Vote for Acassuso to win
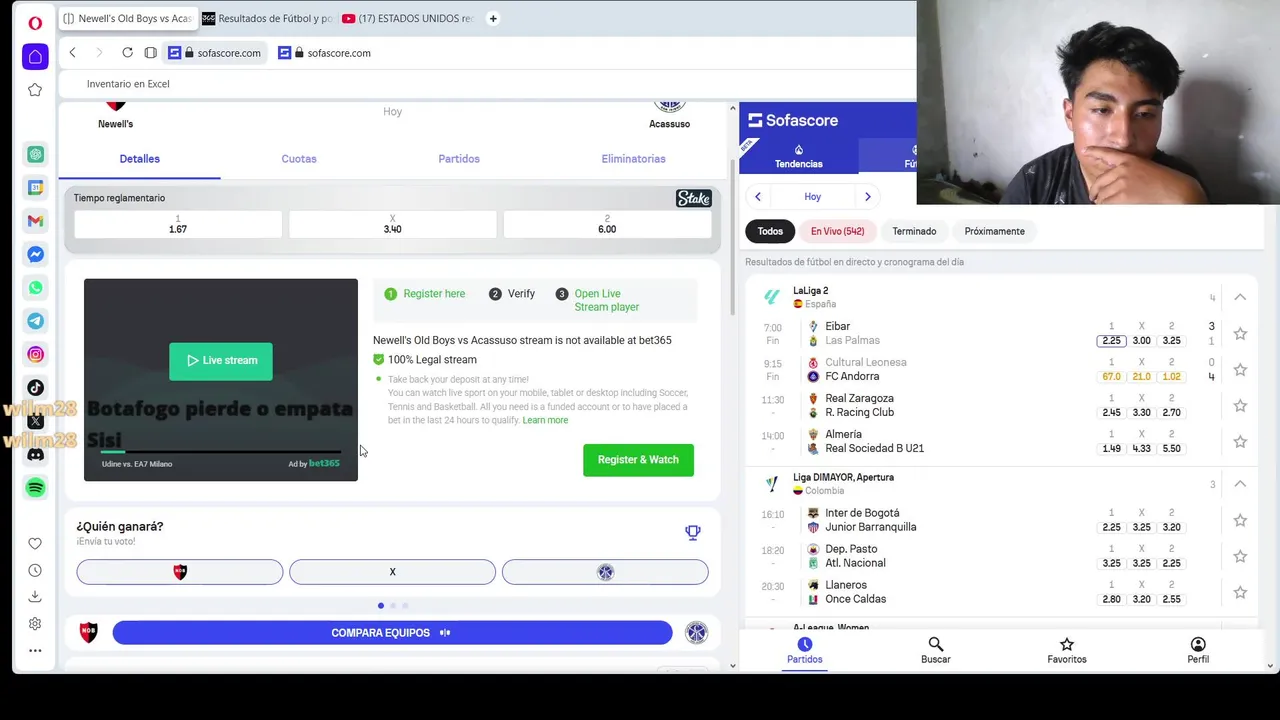This screenshot has height=720, width=1280. [605, 572]
